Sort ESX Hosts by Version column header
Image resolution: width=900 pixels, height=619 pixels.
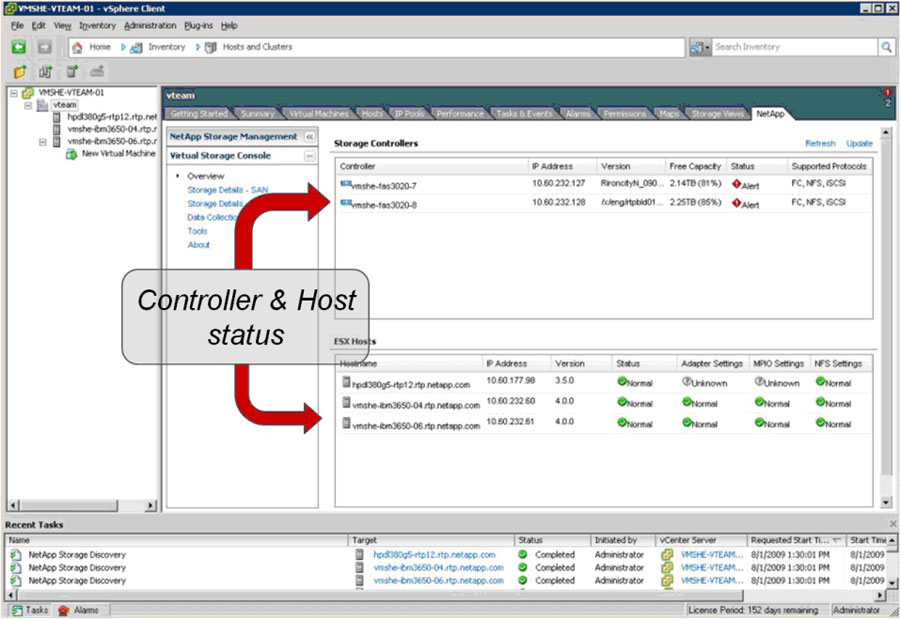point(580,364)
